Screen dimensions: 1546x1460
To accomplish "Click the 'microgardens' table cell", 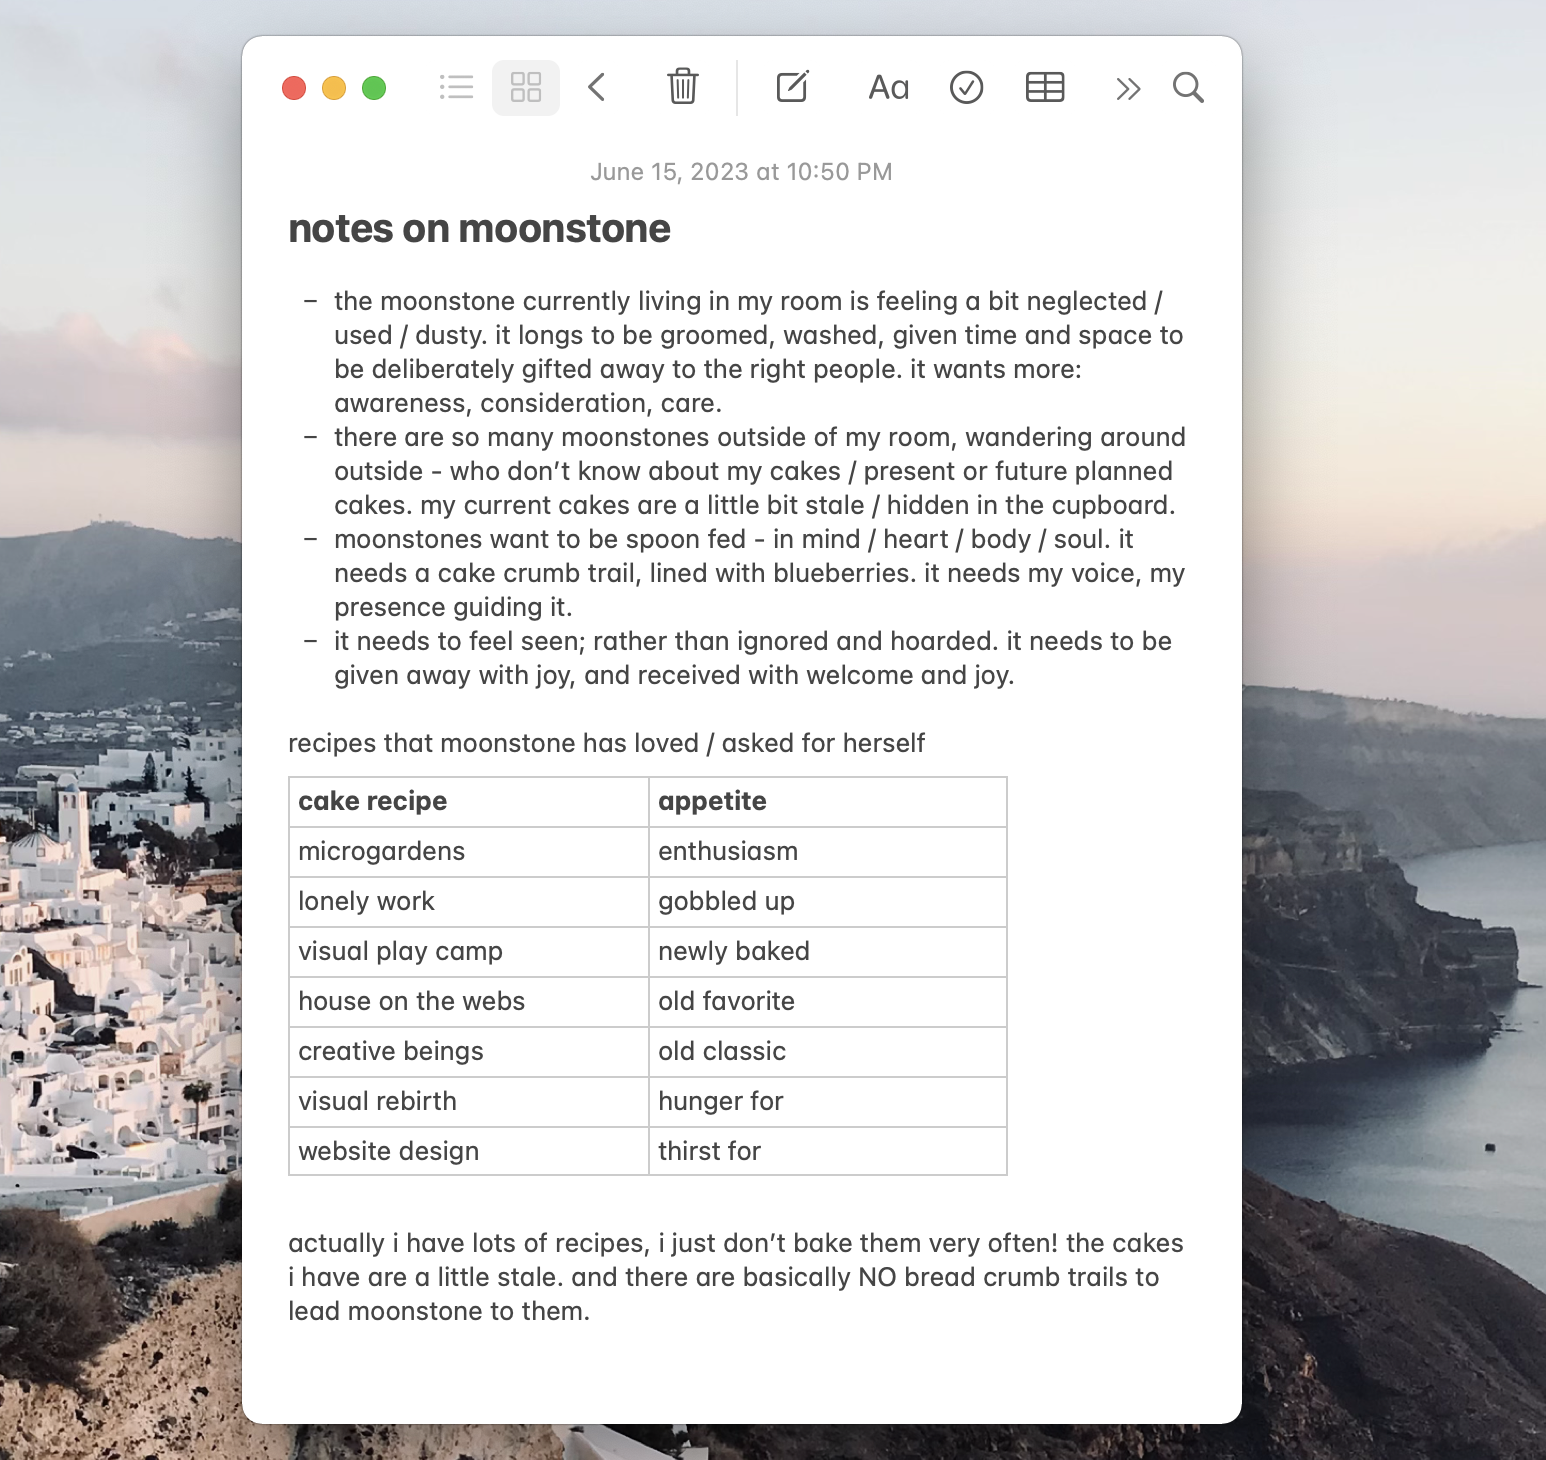I will 469,852.
